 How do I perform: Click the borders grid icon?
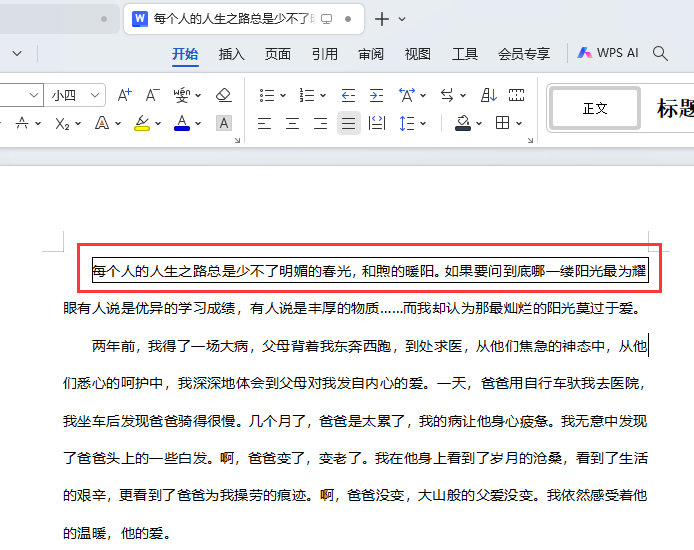click(502, 123)
